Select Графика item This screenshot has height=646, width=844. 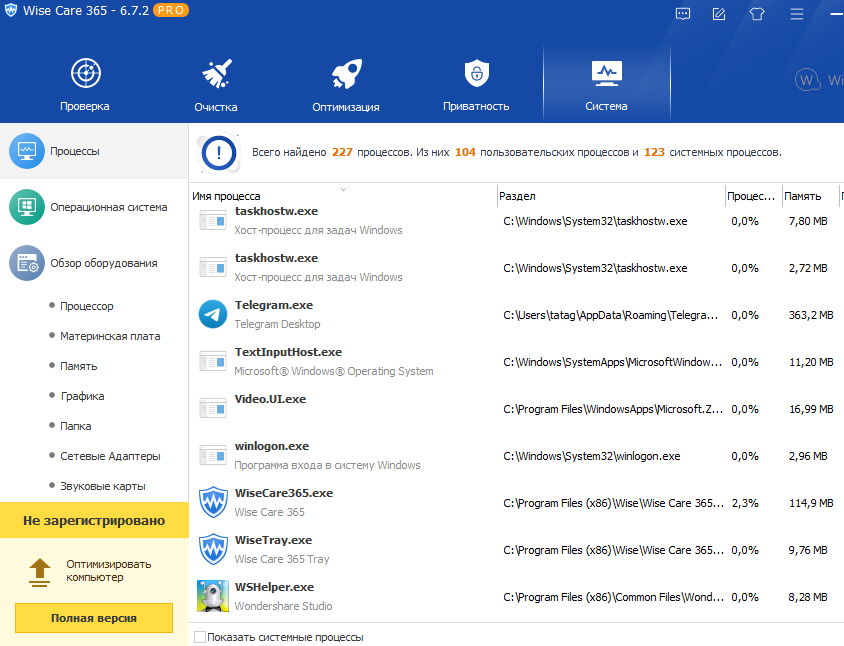[x=82, y=396]
